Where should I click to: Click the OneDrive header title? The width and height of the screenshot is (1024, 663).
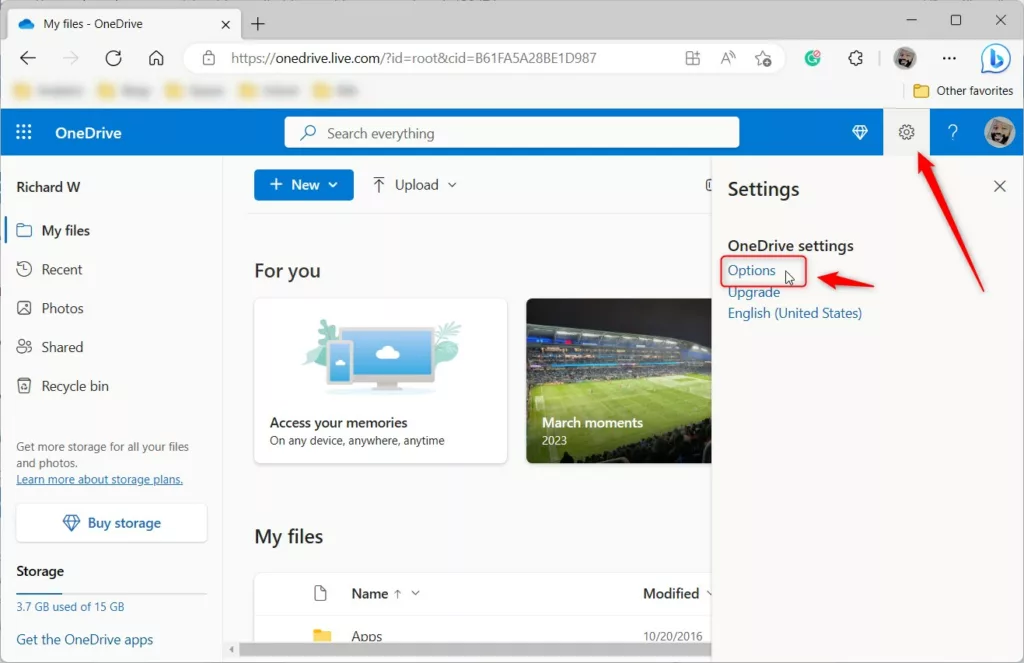[x=88, y=133]
